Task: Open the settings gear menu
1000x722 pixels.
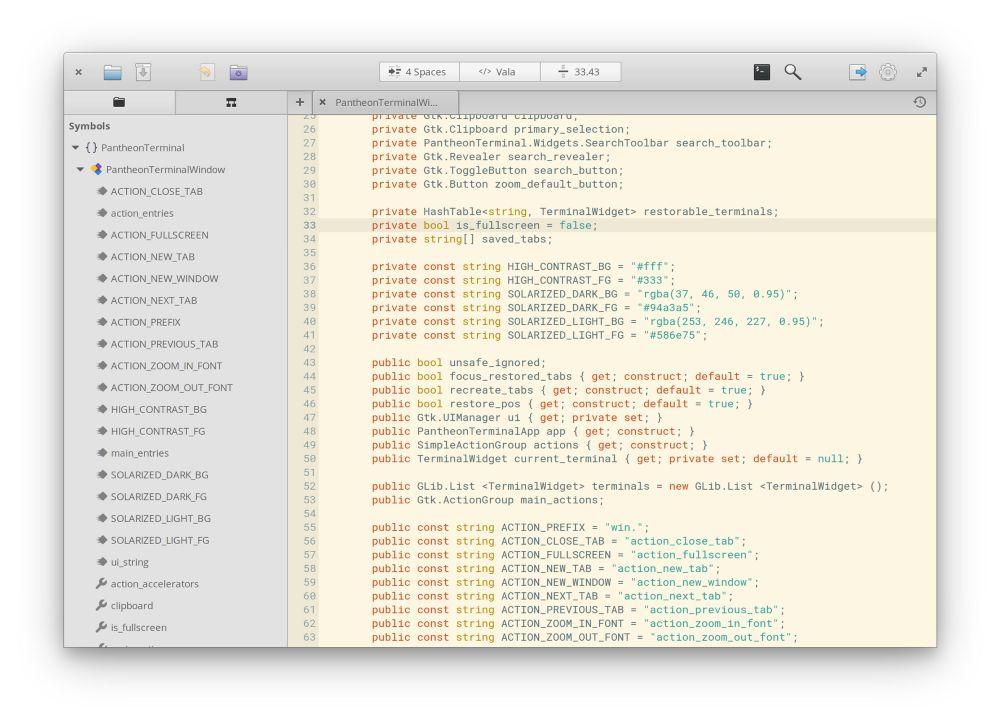Action: pyautogui.click(x=888, y=72)
